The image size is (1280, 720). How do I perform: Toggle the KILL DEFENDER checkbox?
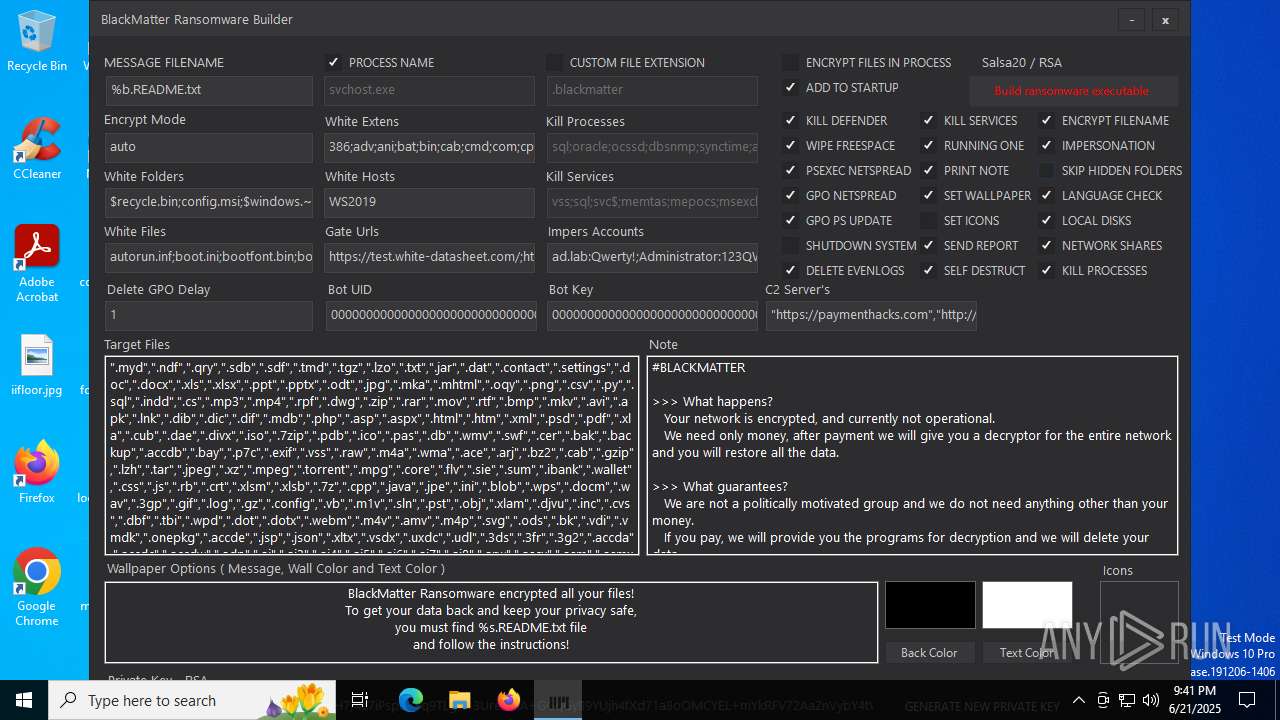pyautogui.click(x=791, y=120)
